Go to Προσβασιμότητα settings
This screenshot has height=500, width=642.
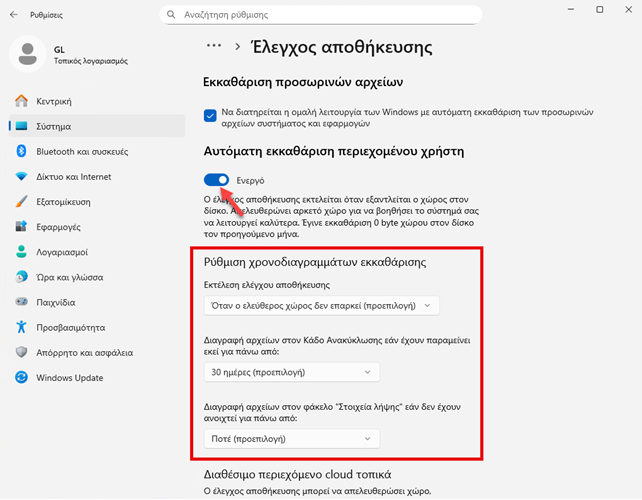click(x=97, y=328)
